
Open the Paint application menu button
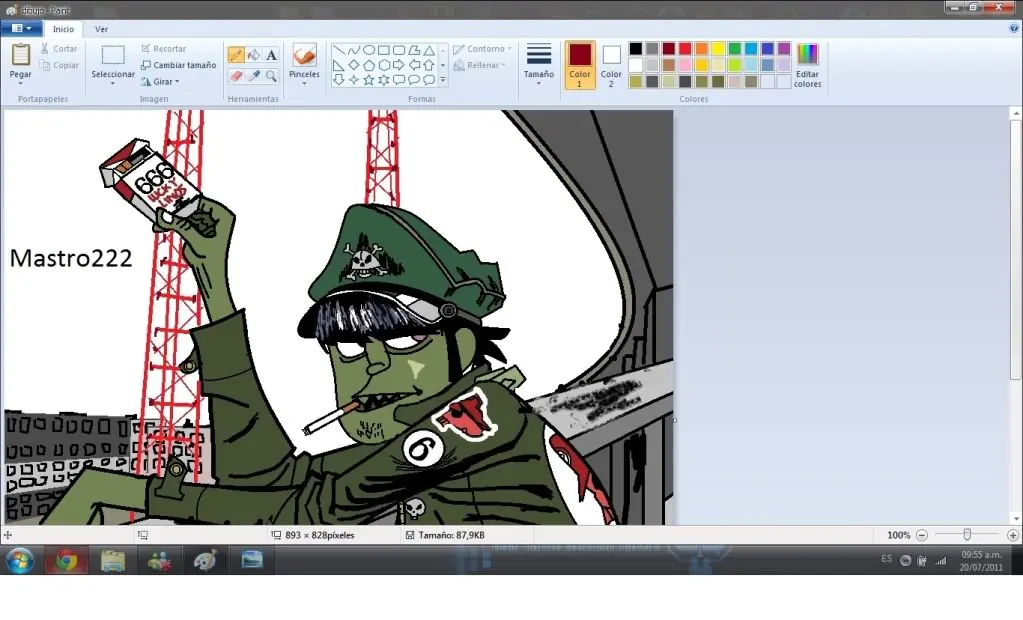(x=22, y=29)
